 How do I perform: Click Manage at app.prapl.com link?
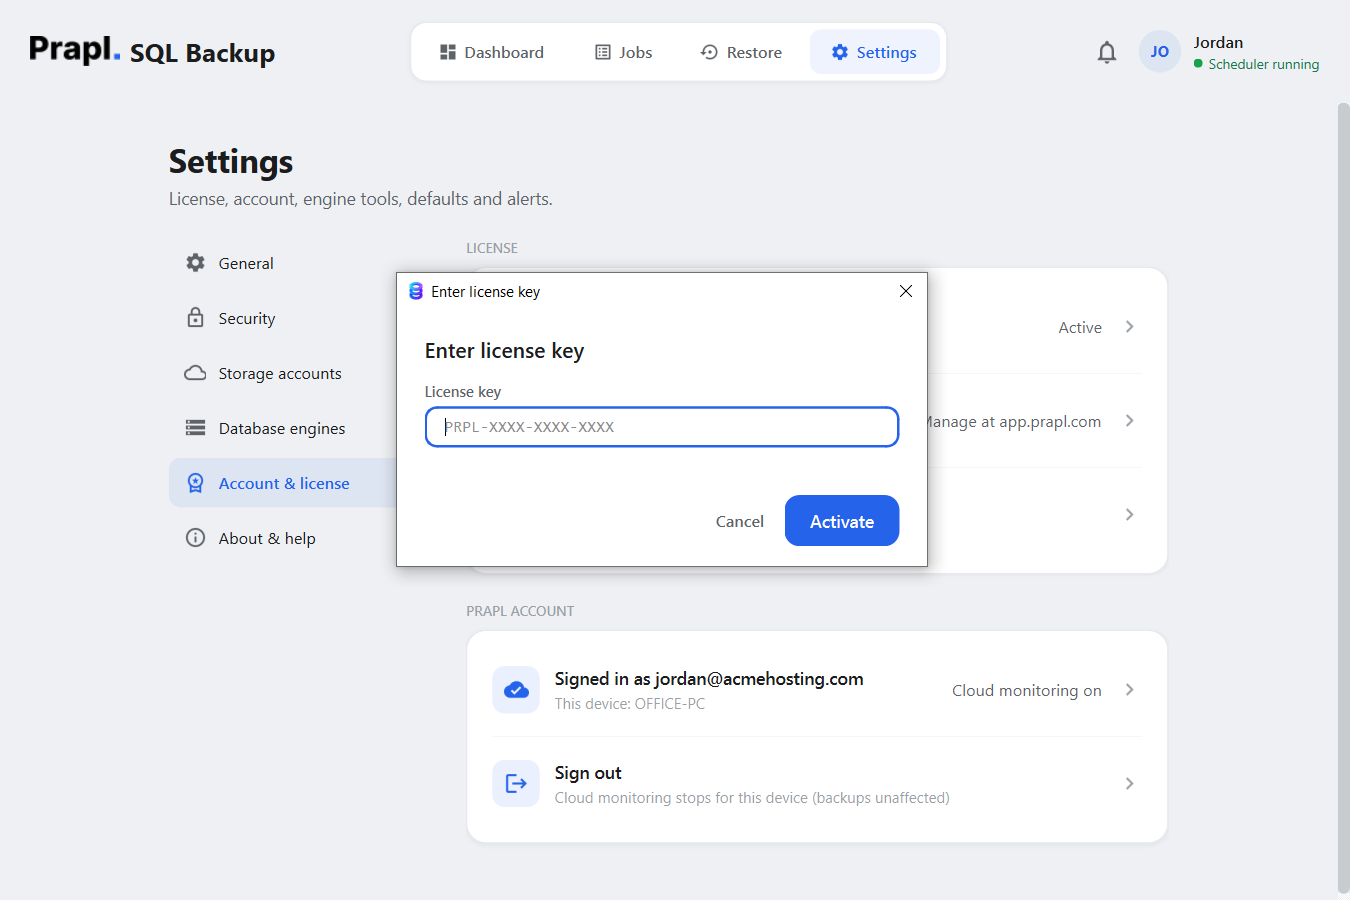point(1014,422)
